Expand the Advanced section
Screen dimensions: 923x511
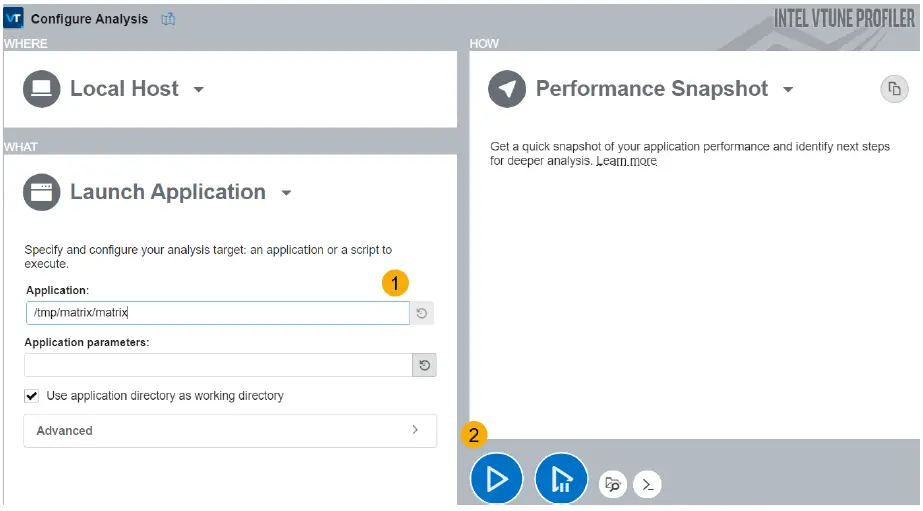tap(230, 430)
